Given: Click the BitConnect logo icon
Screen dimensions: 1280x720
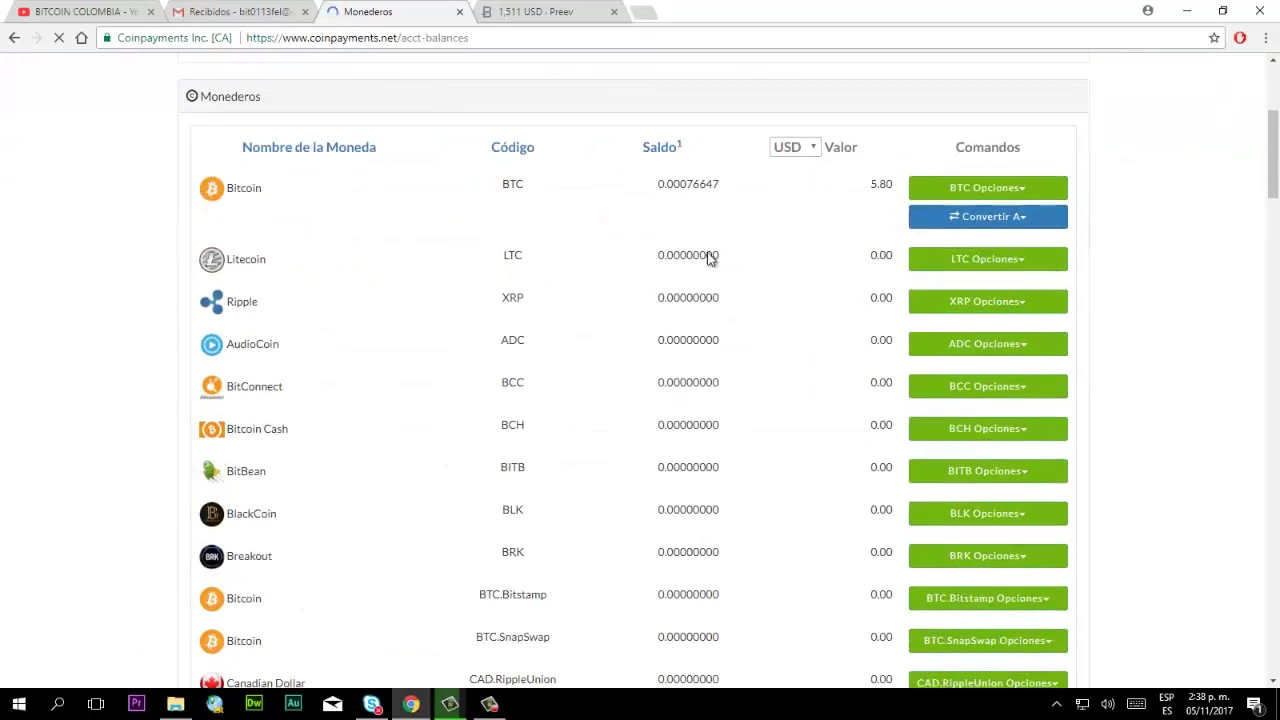Looking at the screenshot, I should [x=211, y=387].
